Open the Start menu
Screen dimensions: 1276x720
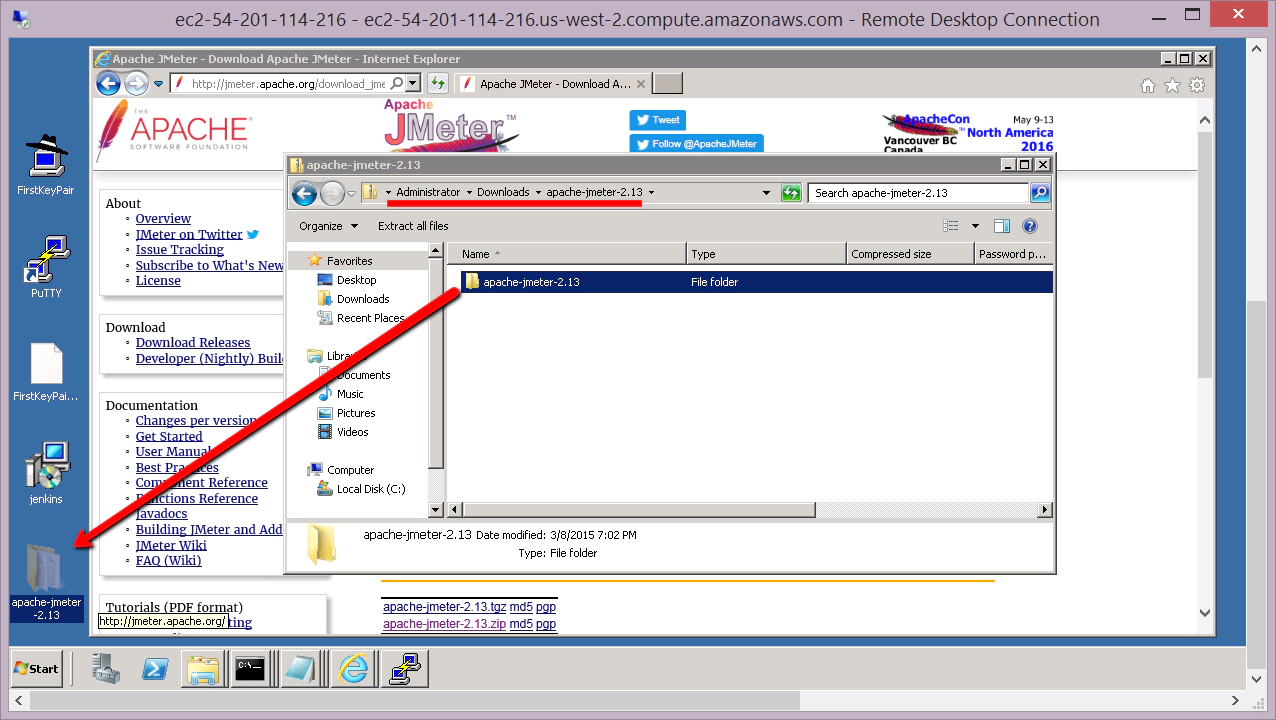(x=36, y=668)
